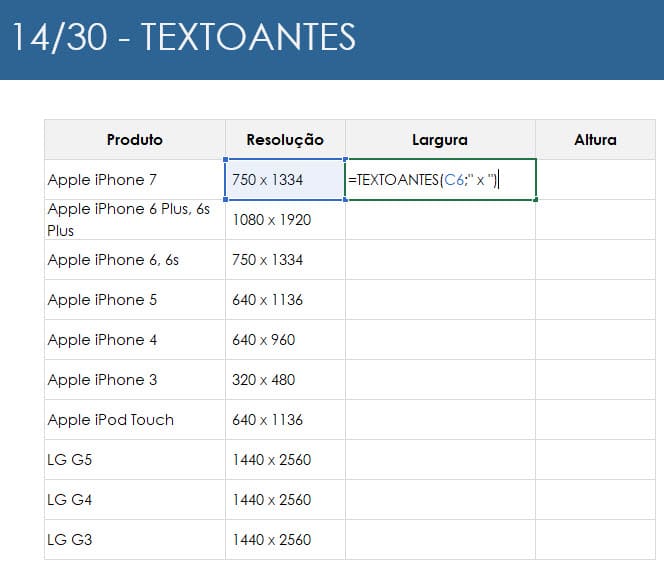Viewport: 664px width, 564px height.
Task: Select the LG G4 cell
Action: [x=135, y=500]
